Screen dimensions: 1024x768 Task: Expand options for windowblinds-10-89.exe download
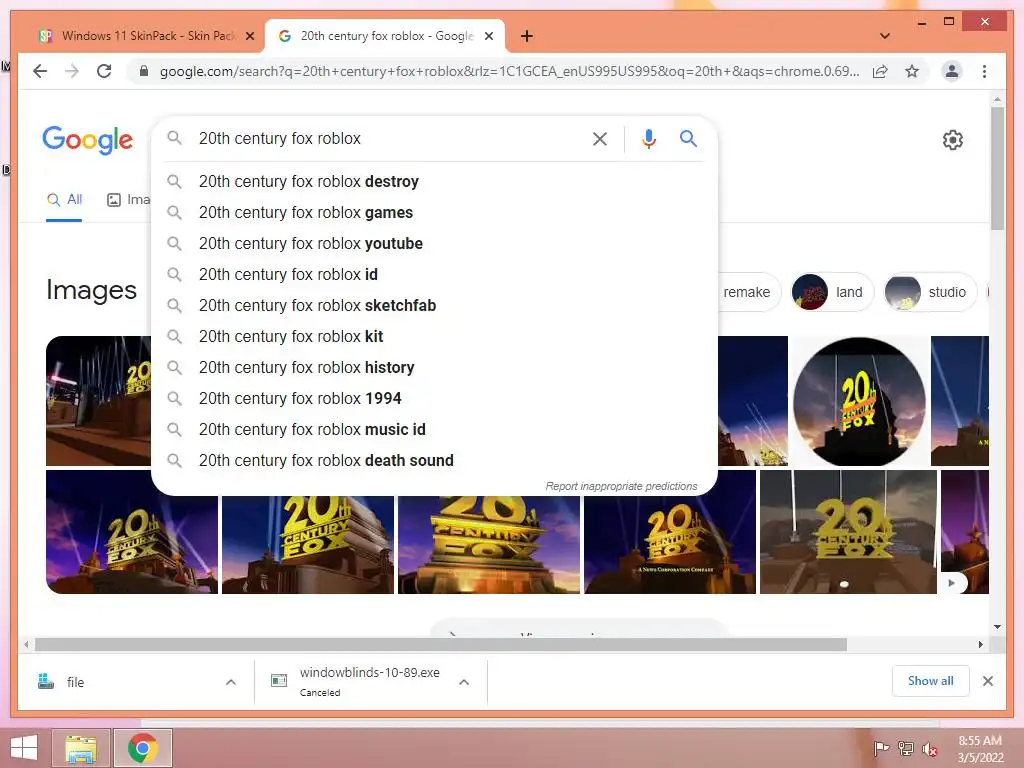point(464,682)
